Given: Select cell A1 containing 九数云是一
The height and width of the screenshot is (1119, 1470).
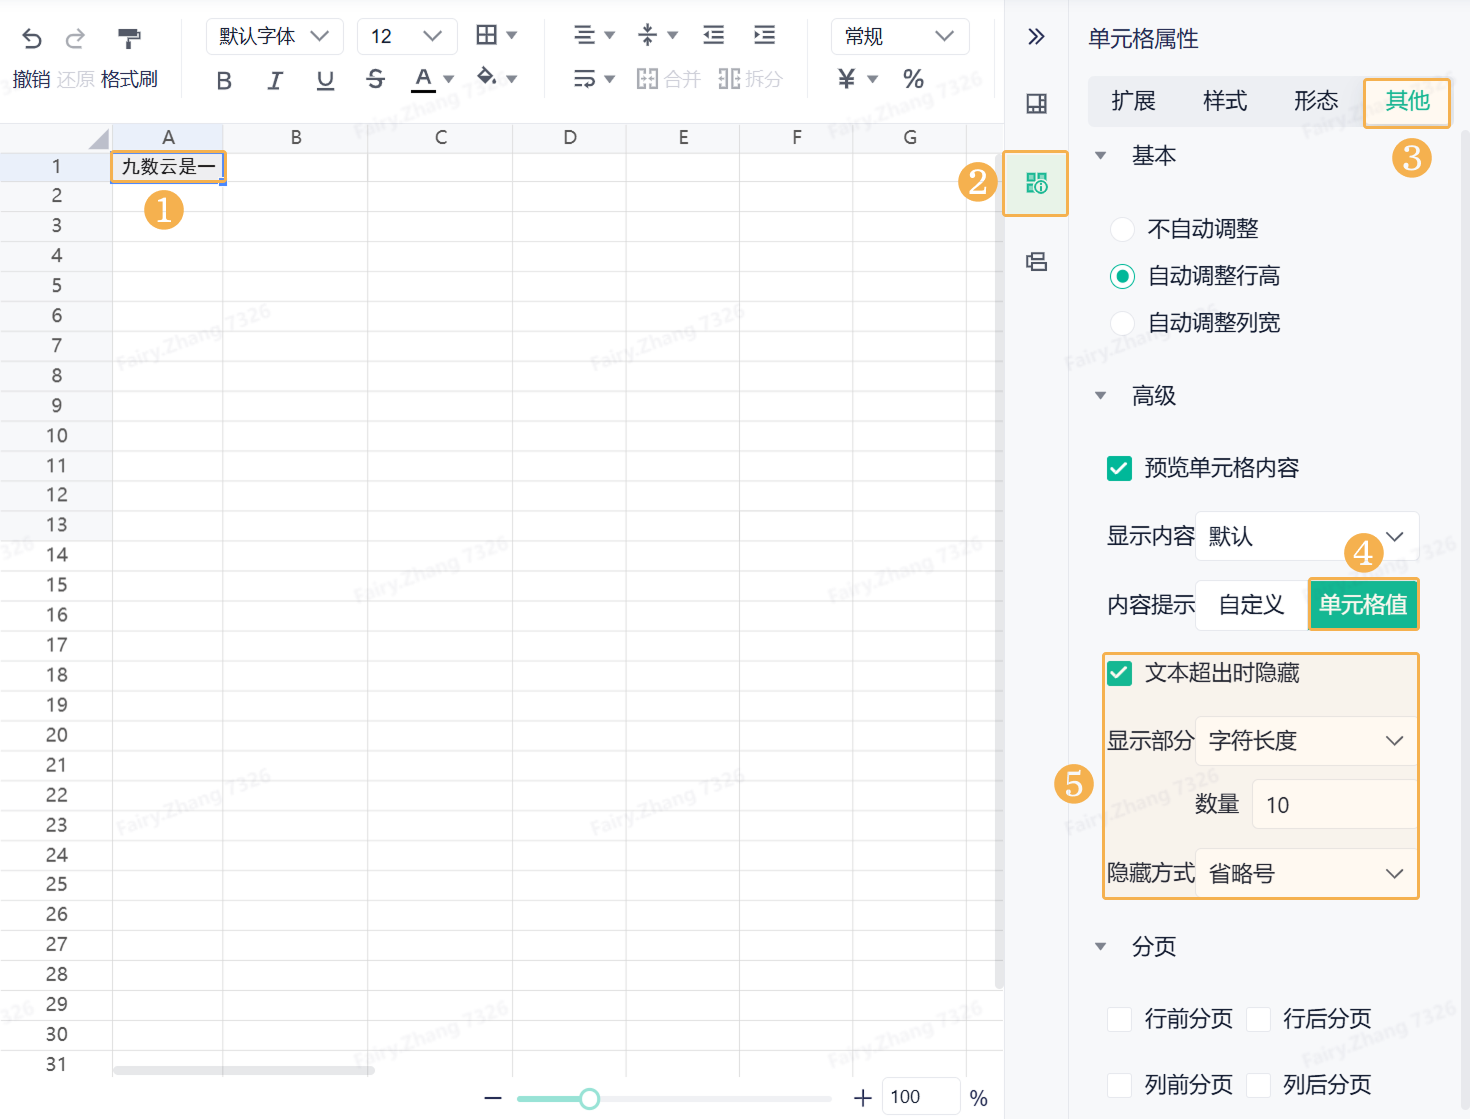Looking at the screenshot, I should click(168, 167).
